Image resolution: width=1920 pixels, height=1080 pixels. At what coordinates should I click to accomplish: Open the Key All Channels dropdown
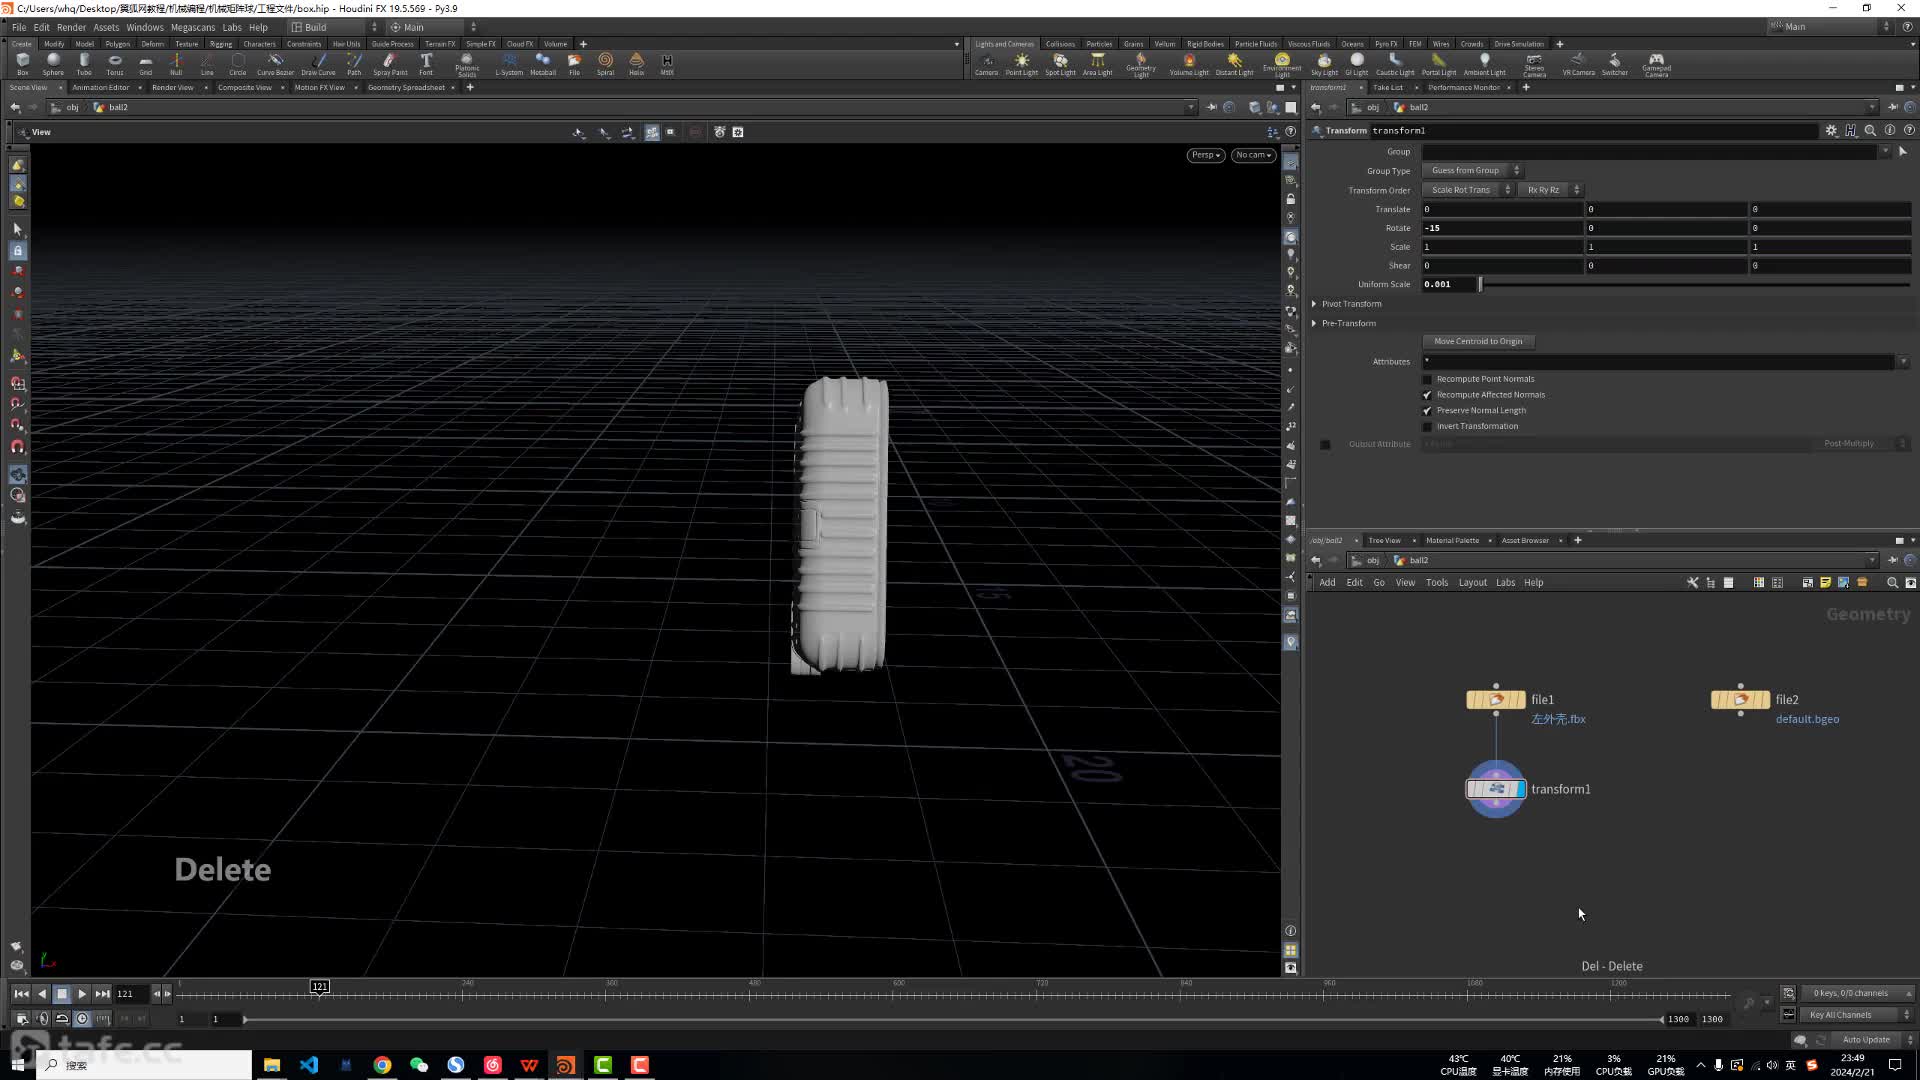pyautogui.click(x=1856, y=1015)
